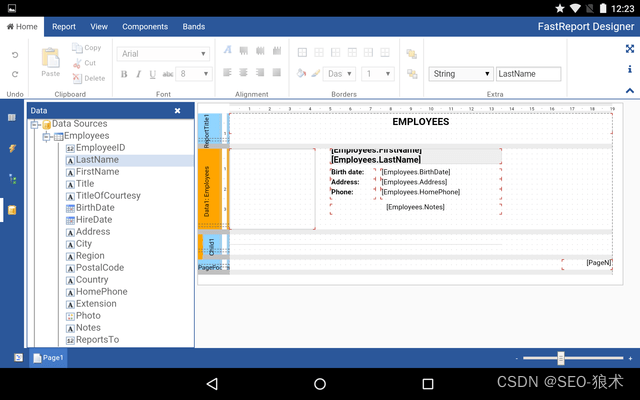The height and width of the screenshot is (400, 640).
Task: Click the undo arrow icon
Action: coord(15,55)
